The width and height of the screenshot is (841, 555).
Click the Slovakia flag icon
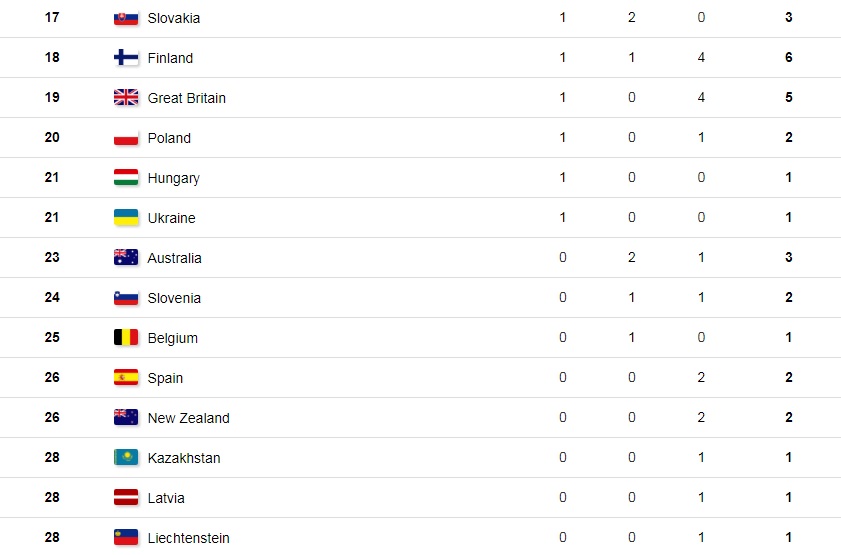pyautogui.click(x=126, y=18)
